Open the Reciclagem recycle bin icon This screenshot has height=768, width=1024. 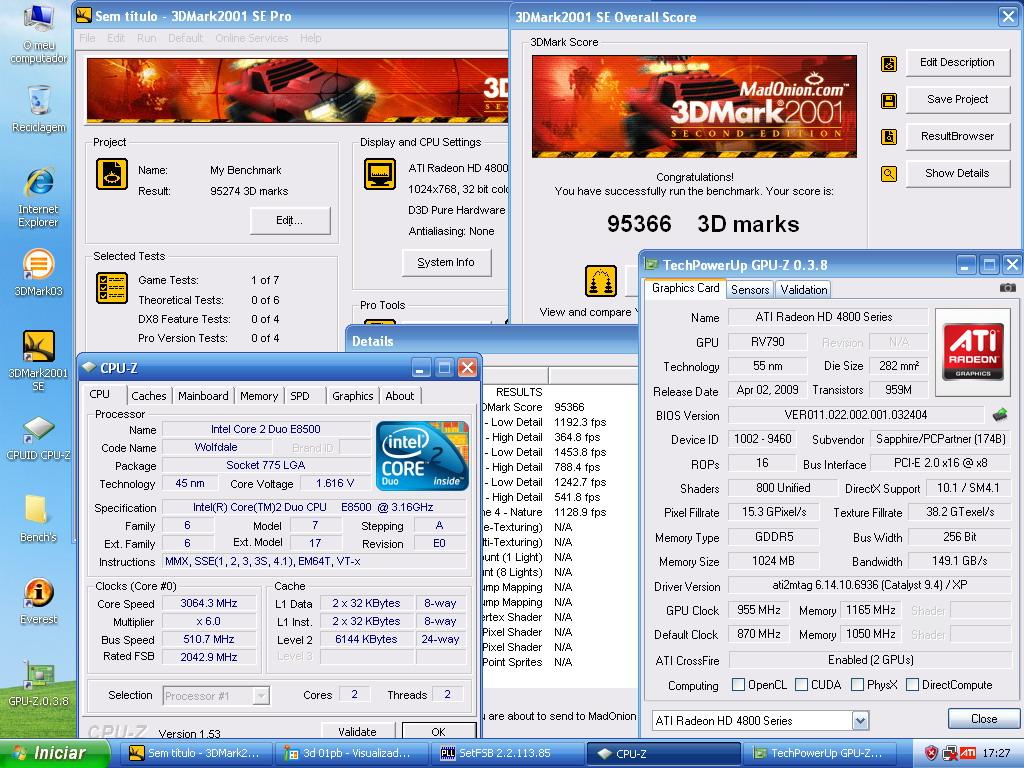[x=39, y=108]
